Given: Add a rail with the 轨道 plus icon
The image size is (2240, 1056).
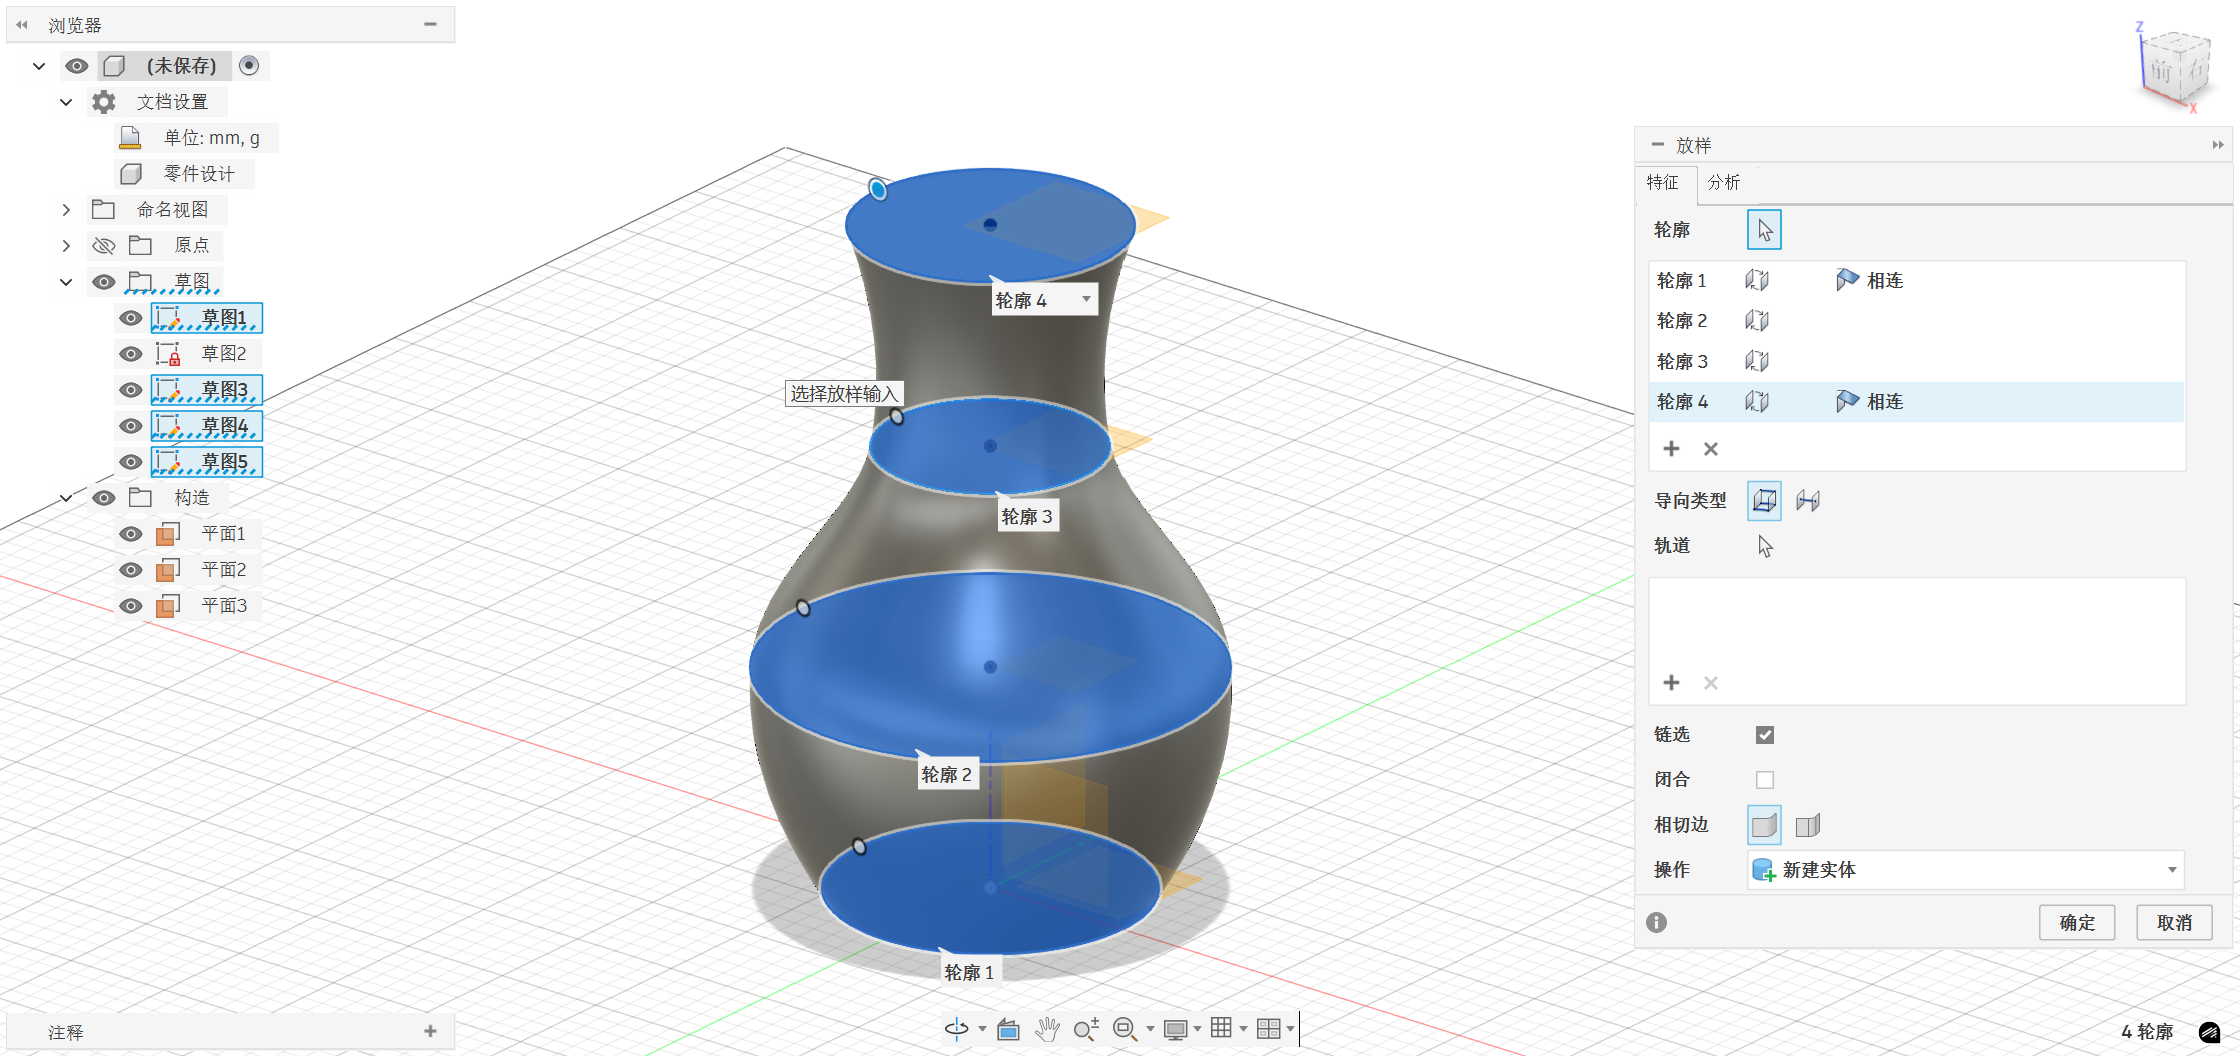Looking at the screenshot, I should tap(1671, 683).
